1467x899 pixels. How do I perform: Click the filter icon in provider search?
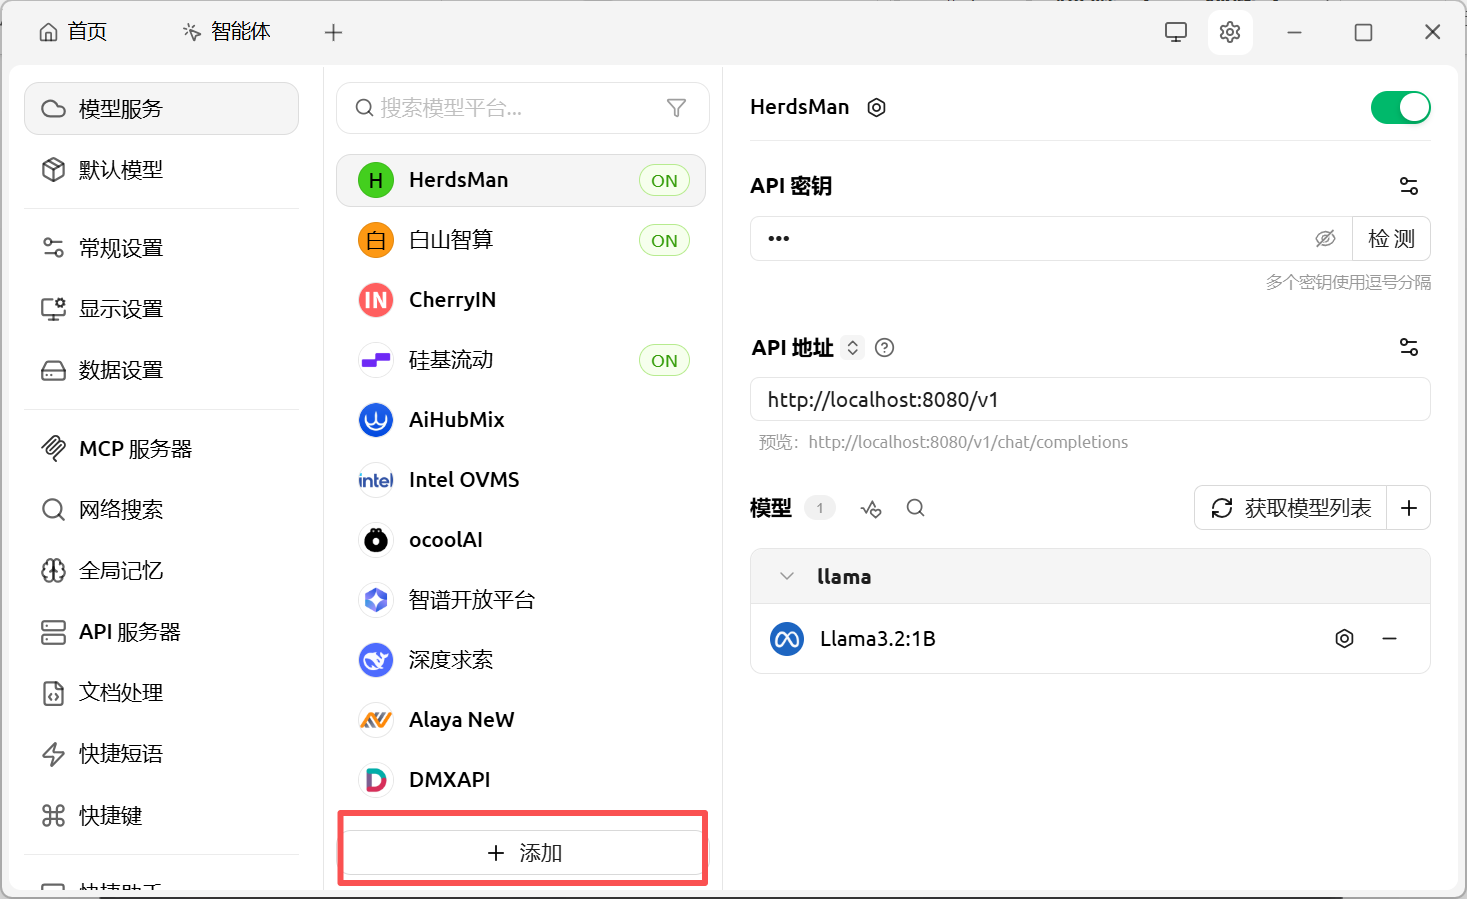[x=676, y=108]
